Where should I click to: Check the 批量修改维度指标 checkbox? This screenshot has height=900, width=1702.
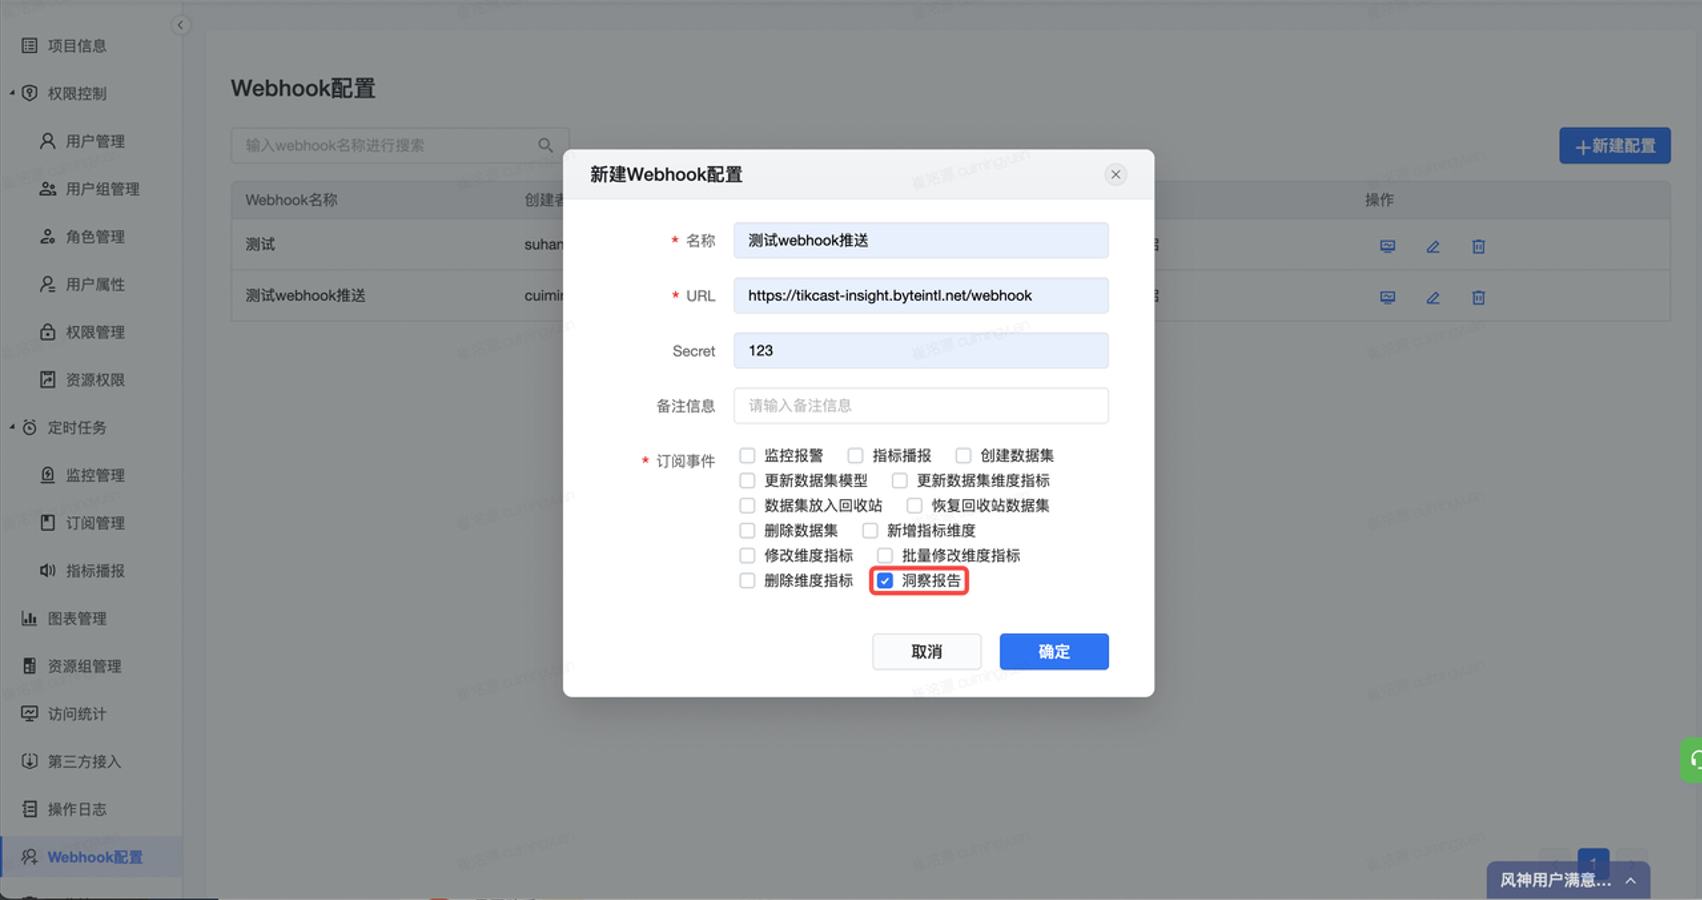pos(885,556)
